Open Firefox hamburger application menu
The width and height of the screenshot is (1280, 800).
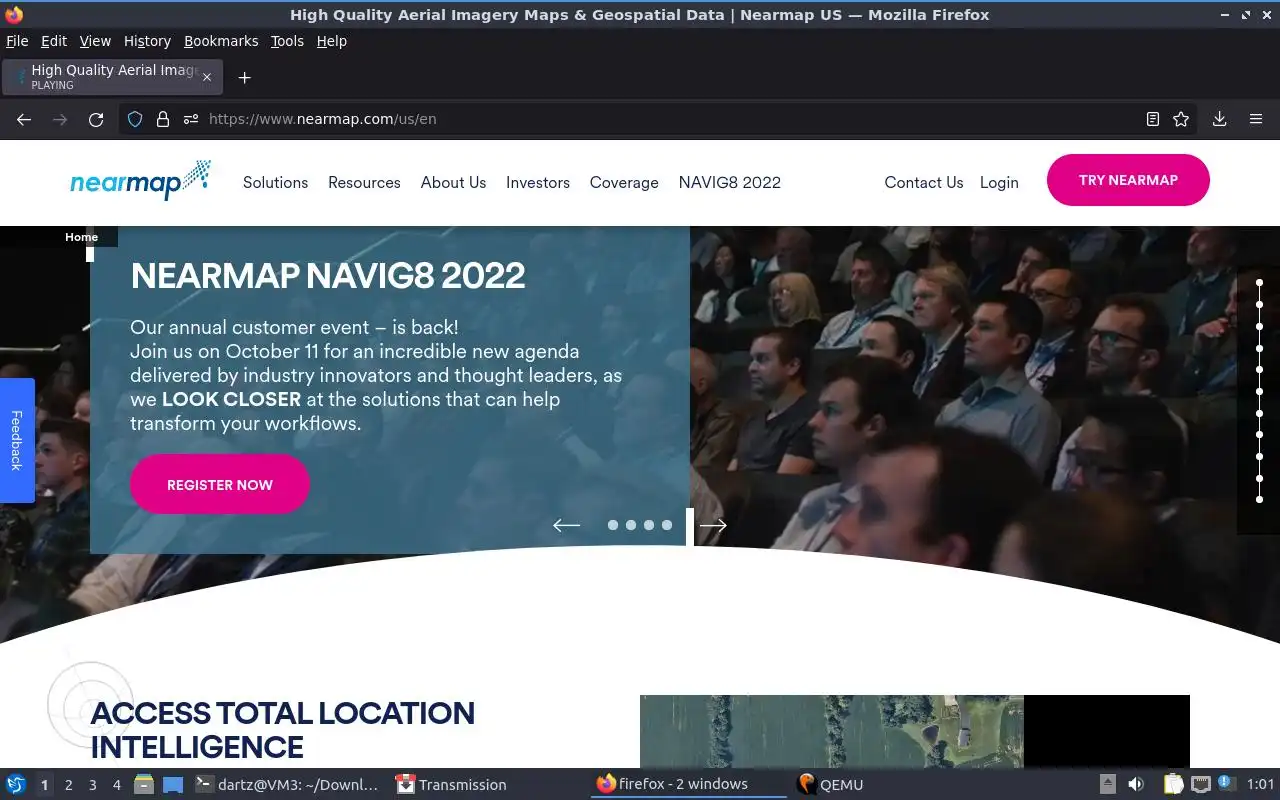coord(1256,119)
